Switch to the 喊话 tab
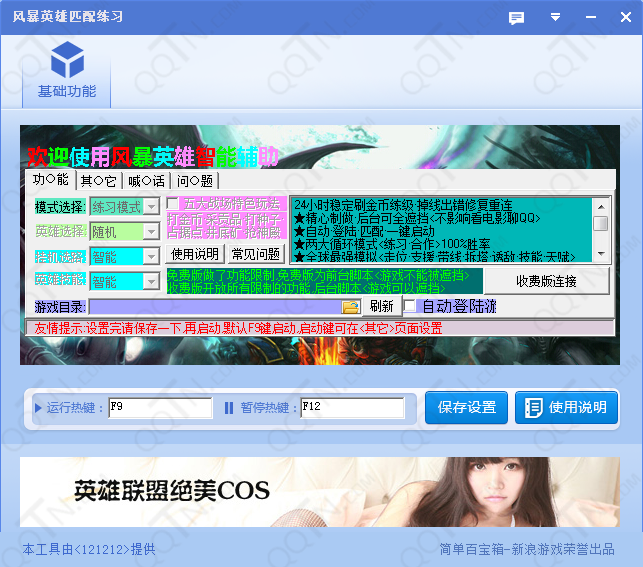Image resolution: width=643 pixels, height=567 pixels. pos(146,181)
